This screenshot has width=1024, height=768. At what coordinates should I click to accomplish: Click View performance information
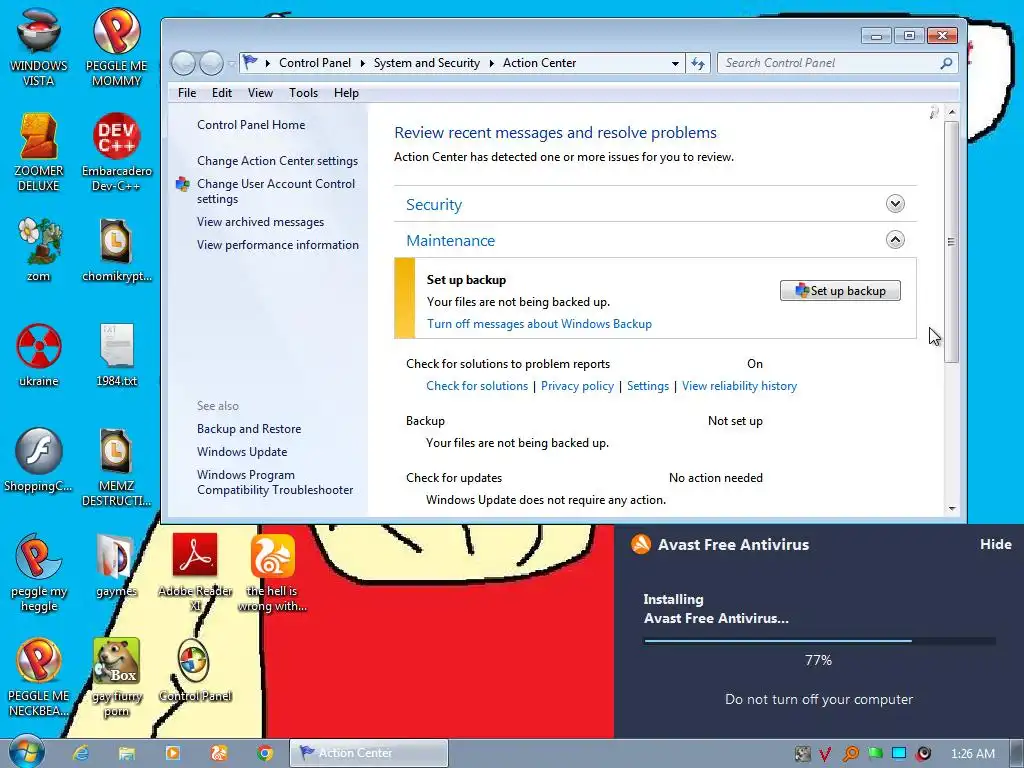pos(278,245)
